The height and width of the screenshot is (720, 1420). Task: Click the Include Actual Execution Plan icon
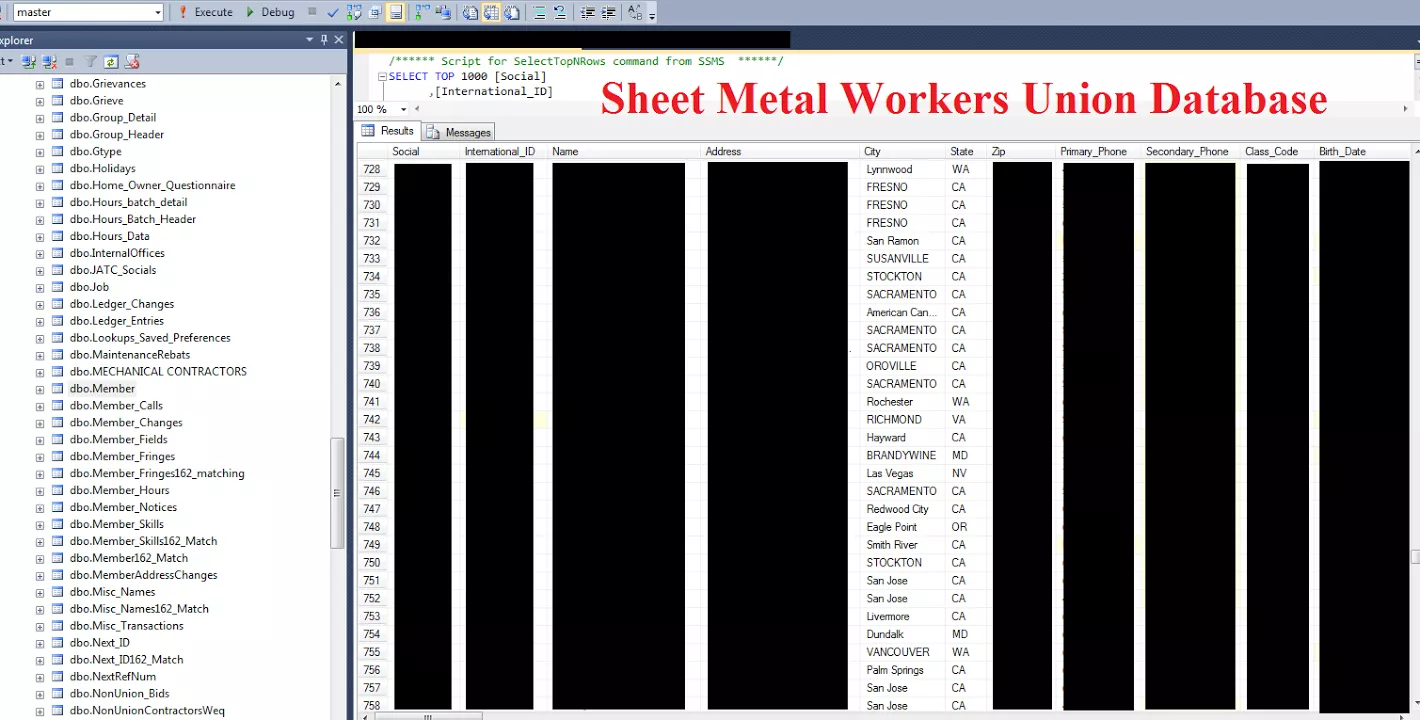click(420, 12)
